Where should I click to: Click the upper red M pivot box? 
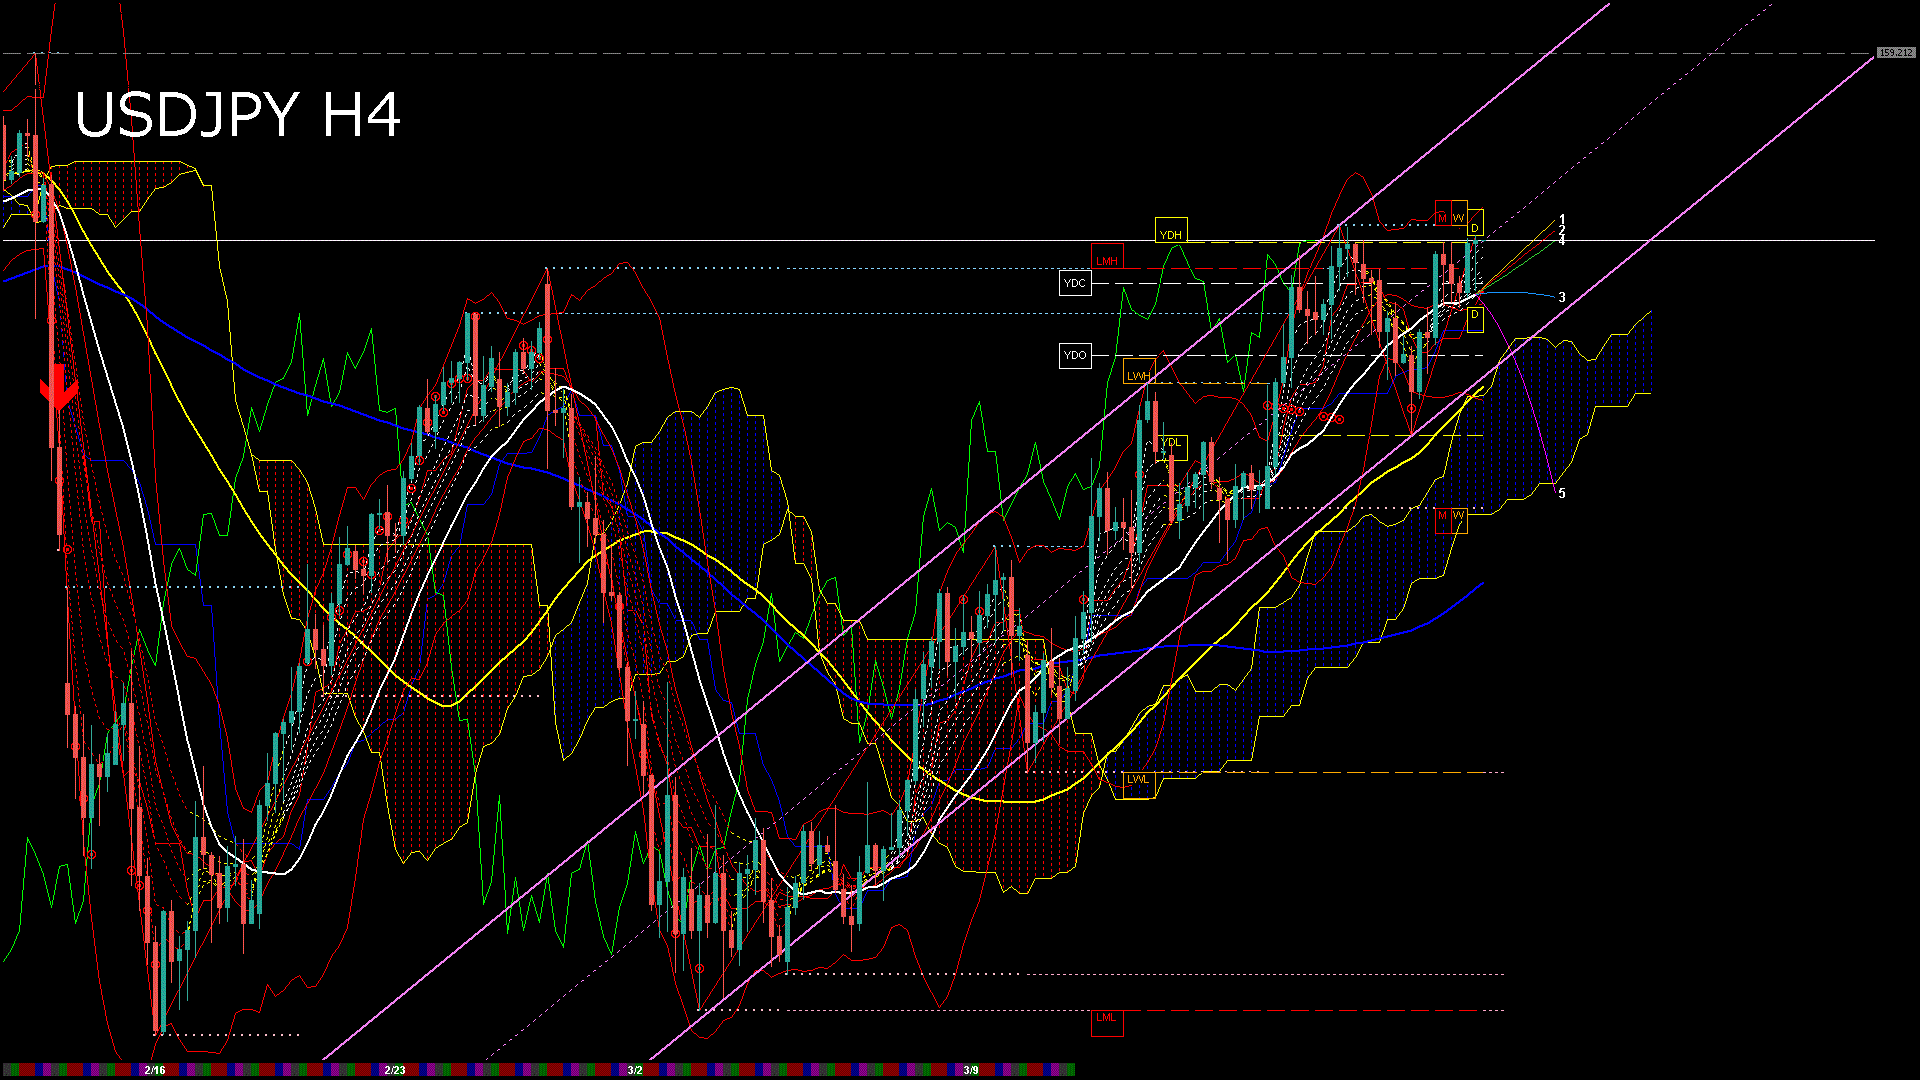point(1442,217)
